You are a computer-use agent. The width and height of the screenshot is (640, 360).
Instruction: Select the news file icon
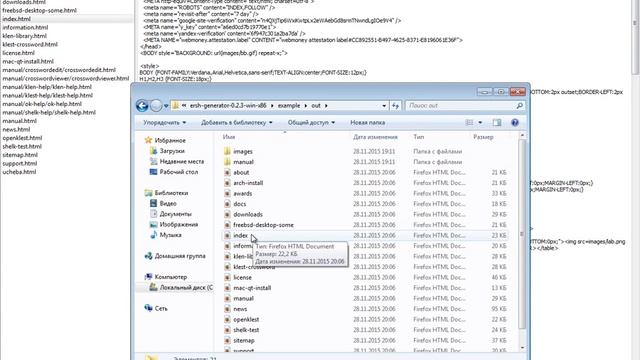[228, 309]
